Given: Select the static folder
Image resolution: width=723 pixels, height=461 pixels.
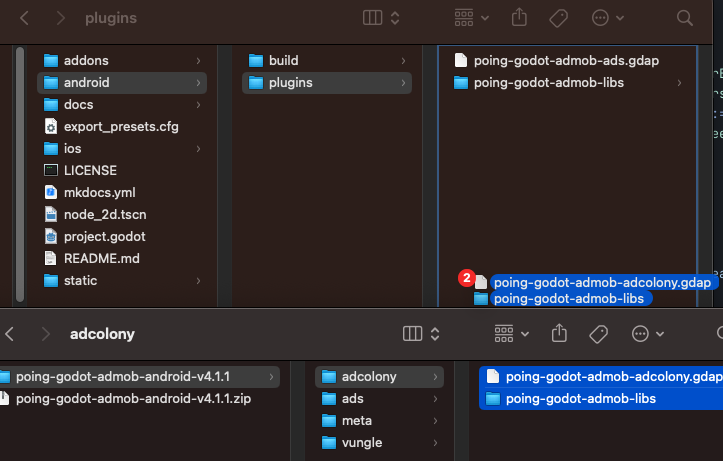Looking at the screenshot, I should pyautogui.click(x=122, y=280).
